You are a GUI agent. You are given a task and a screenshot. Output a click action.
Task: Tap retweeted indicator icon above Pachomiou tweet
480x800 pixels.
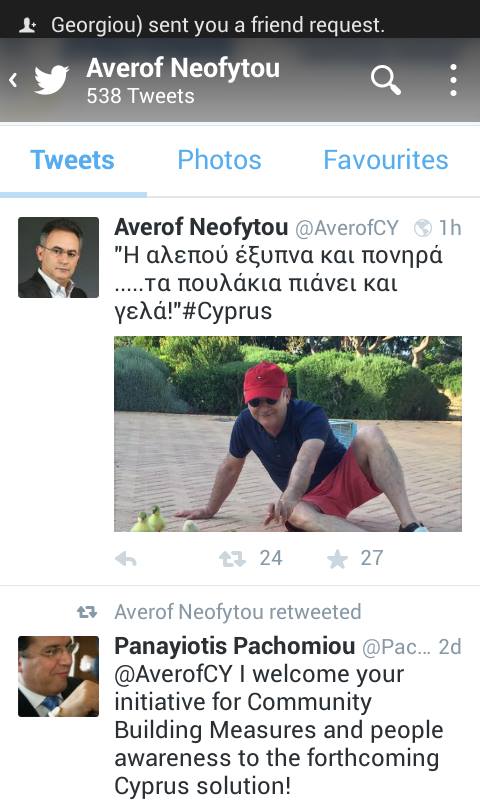[x=87, y=612]
